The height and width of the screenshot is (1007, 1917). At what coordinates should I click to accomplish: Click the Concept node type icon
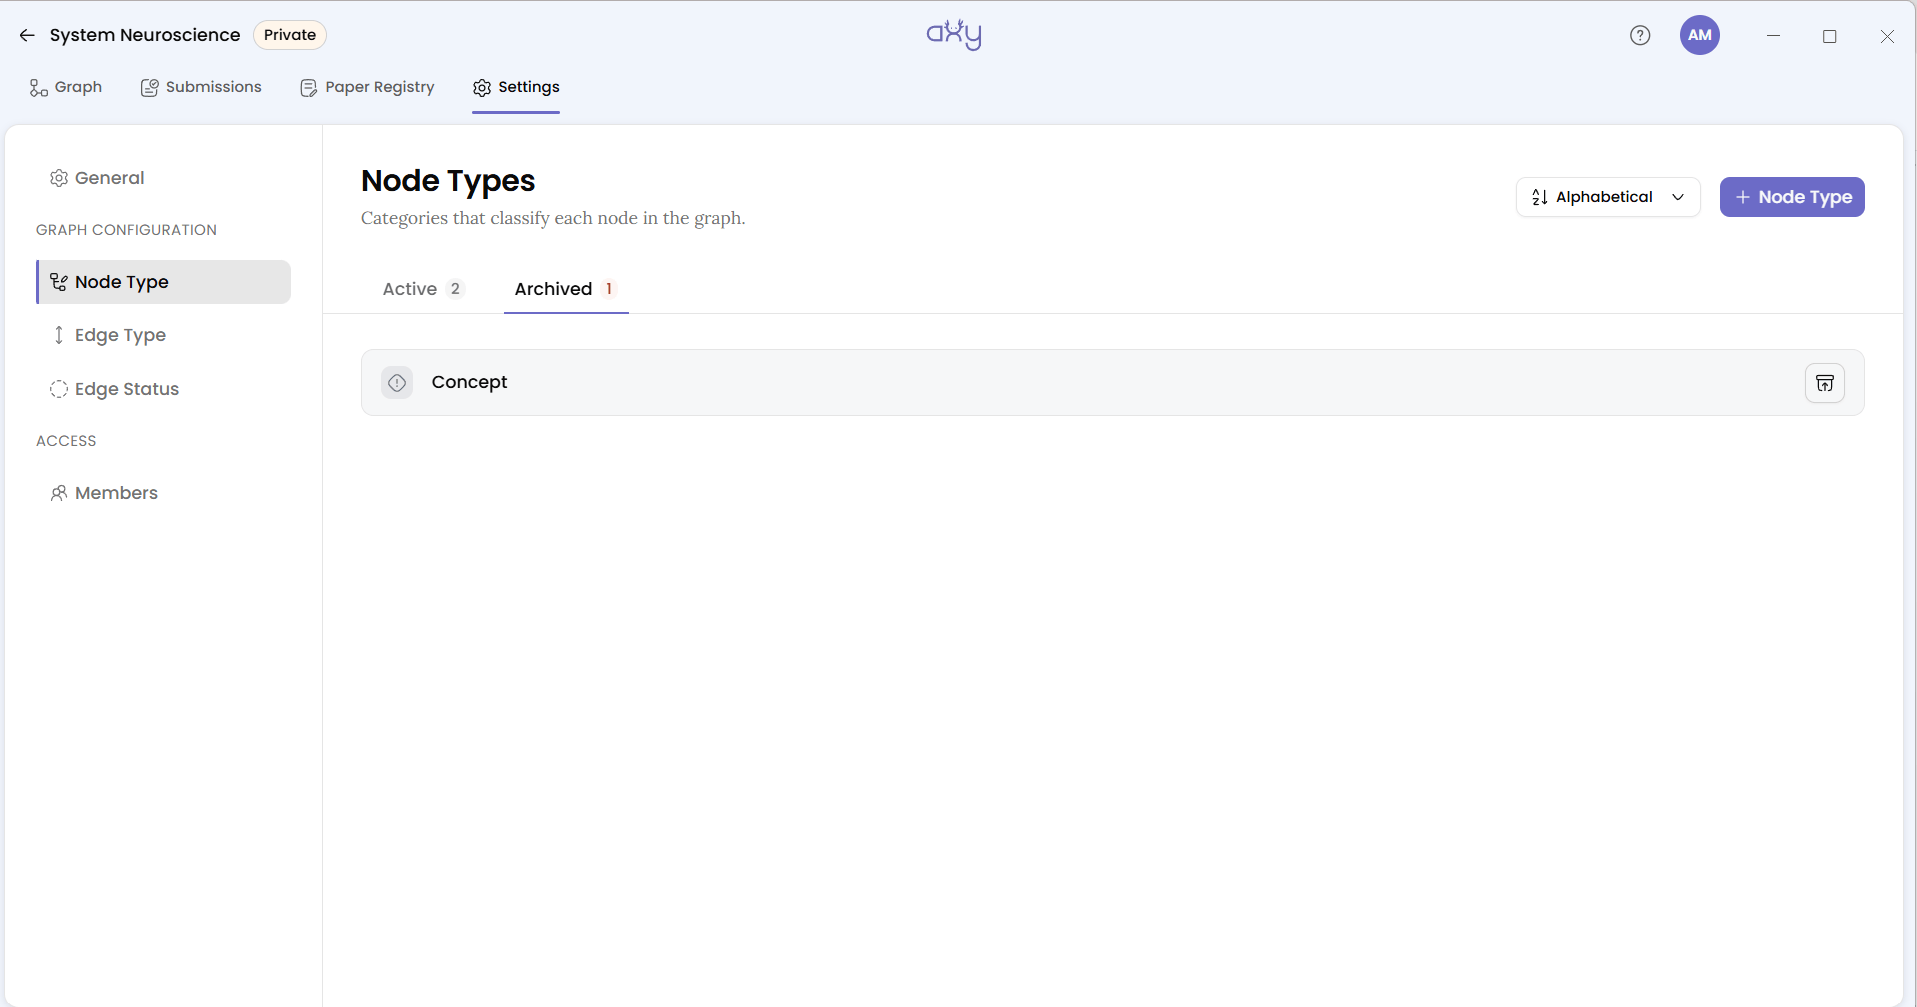pyautogui.click(x=397, y=382)
